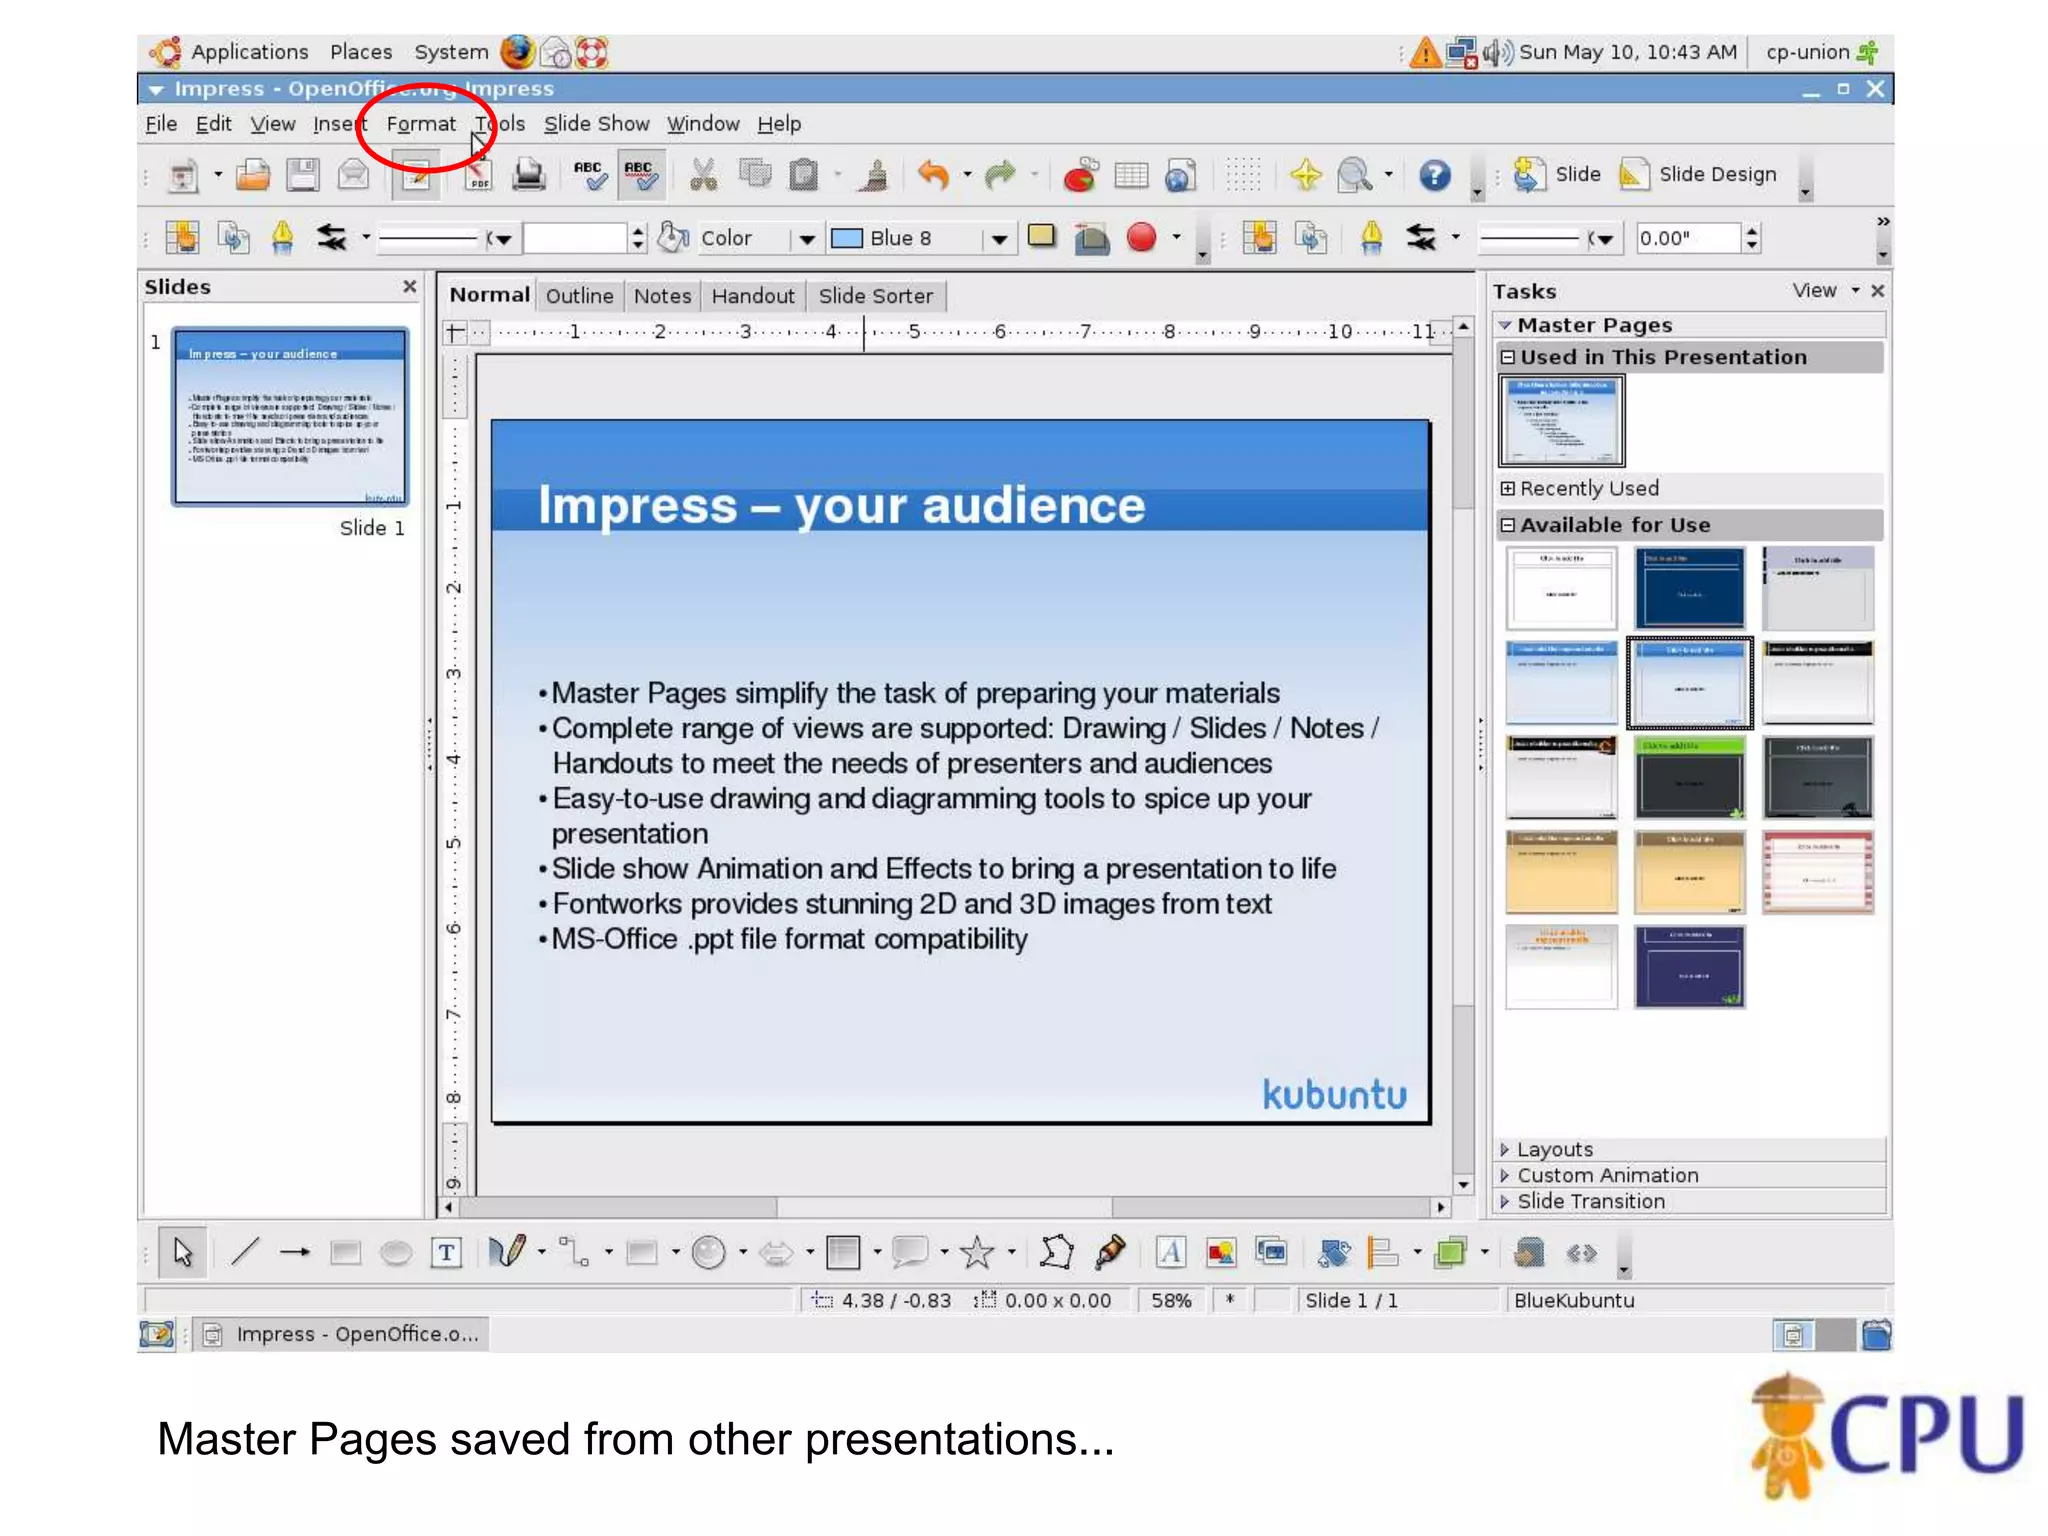Select the Line drawing tool

tap(245, 1252)
